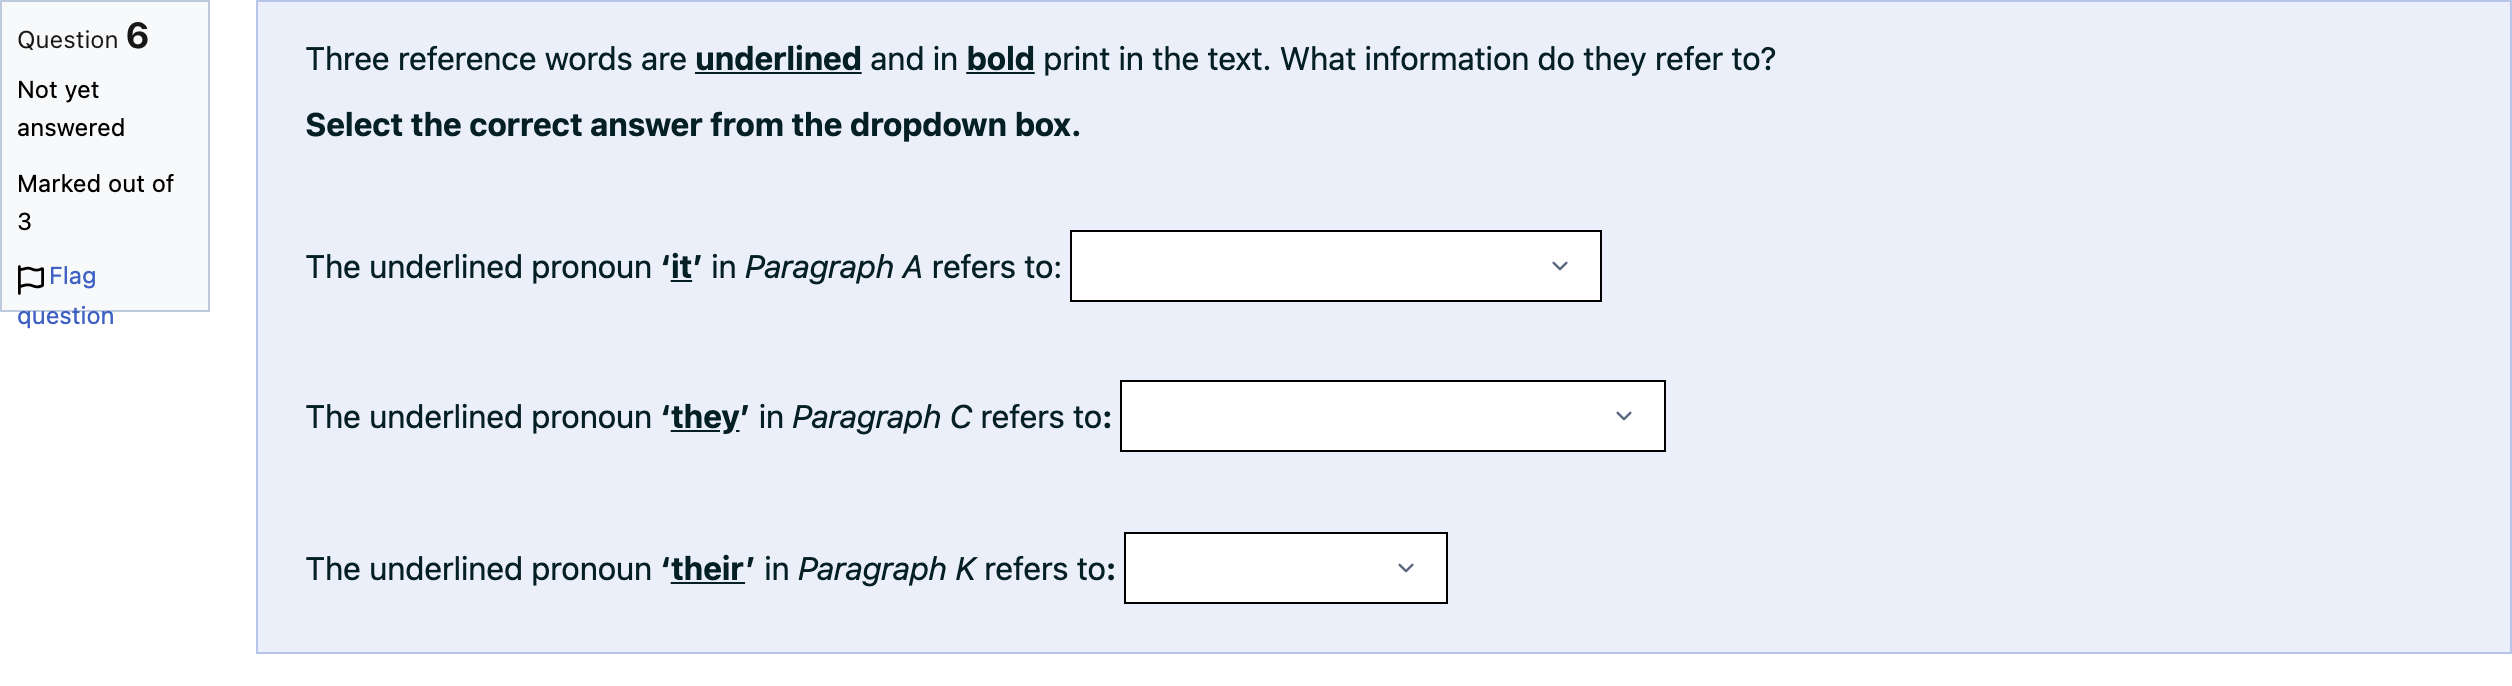This screenshot has height=686, width=2512.
Task: Open the answer dropdown for pronoun 'they'
Action: 1392,416
